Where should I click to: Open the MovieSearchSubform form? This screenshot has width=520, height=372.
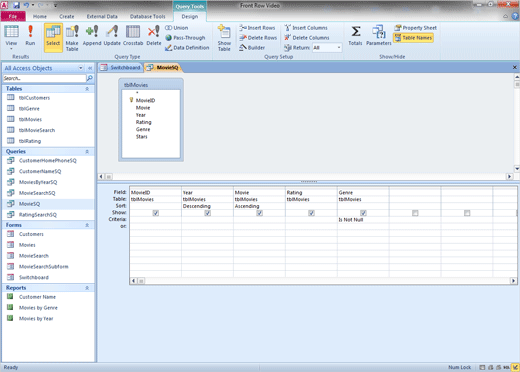[x=43, y=266]
